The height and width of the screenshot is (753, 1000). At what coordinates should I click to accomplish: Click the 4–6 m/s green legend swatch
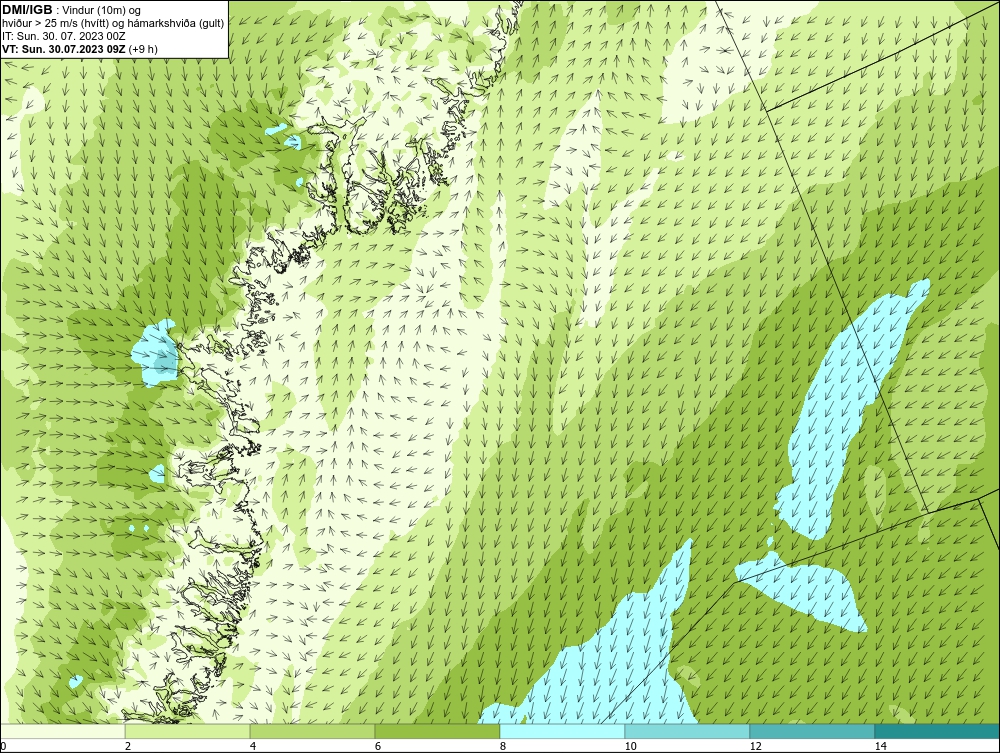[312, 731]
